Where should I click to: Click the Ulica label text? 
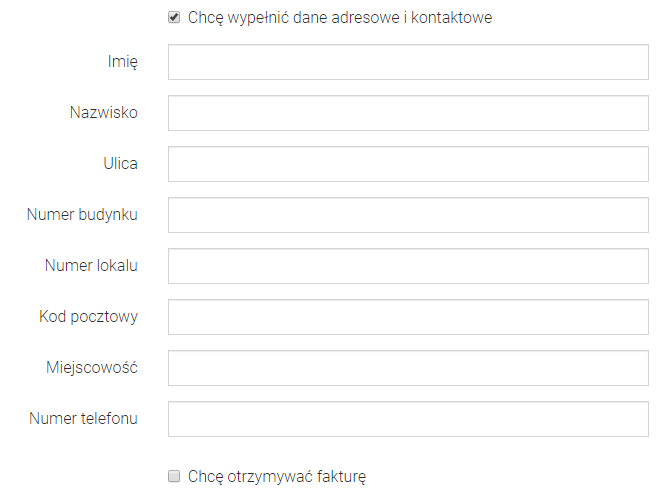pos(119,164)
